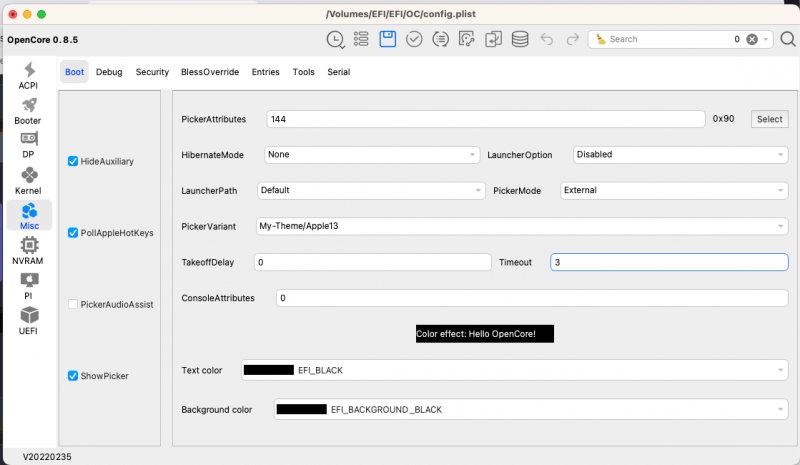Image resolution: width=800 pixels, height=465 pixels.
Task: Open the Booter rocket sidebar section
Action: [29, 110]
